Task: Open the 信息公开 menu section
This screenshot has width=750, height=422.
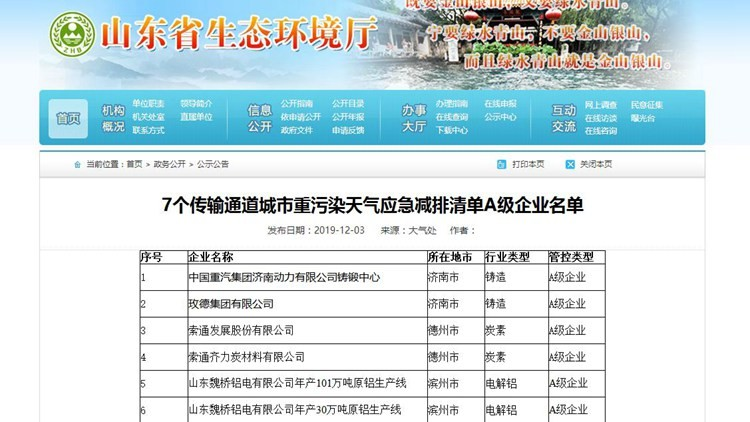Action: pos(259,118)
